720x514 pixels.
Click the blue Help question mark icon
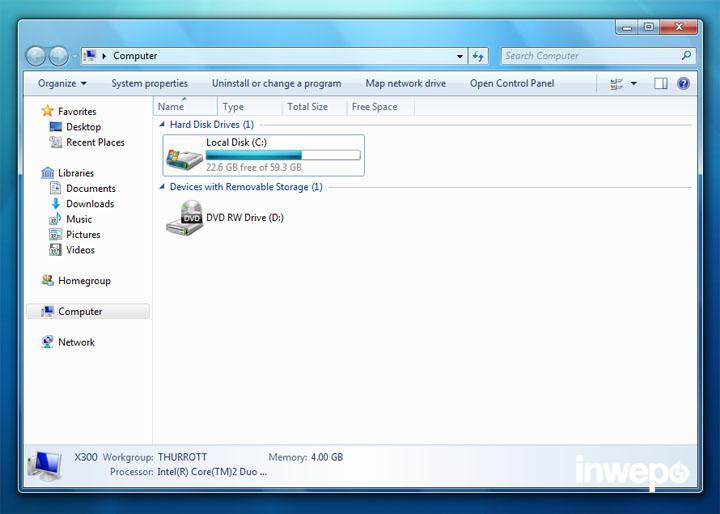click(683, 84)
